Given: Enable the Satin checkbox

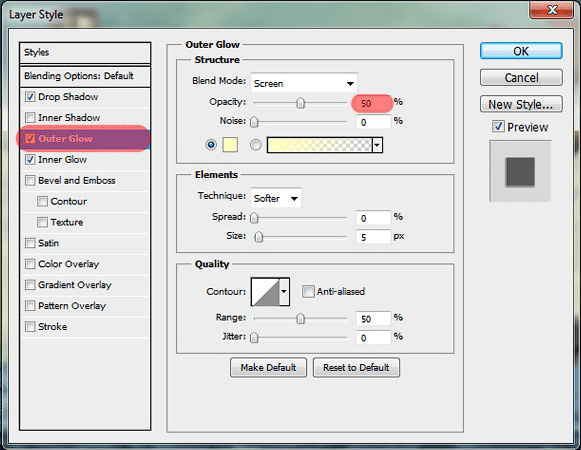Looking at the screenshot, I should point(30,243).
